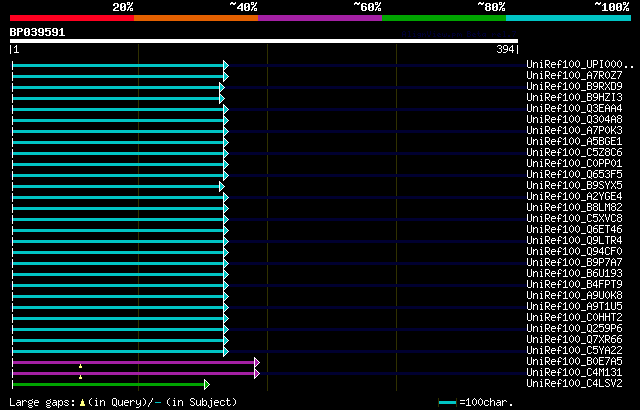Screen dimensions: 640x410
Task: Click the red 20% identity legend segment
Action: coord(72,18)
